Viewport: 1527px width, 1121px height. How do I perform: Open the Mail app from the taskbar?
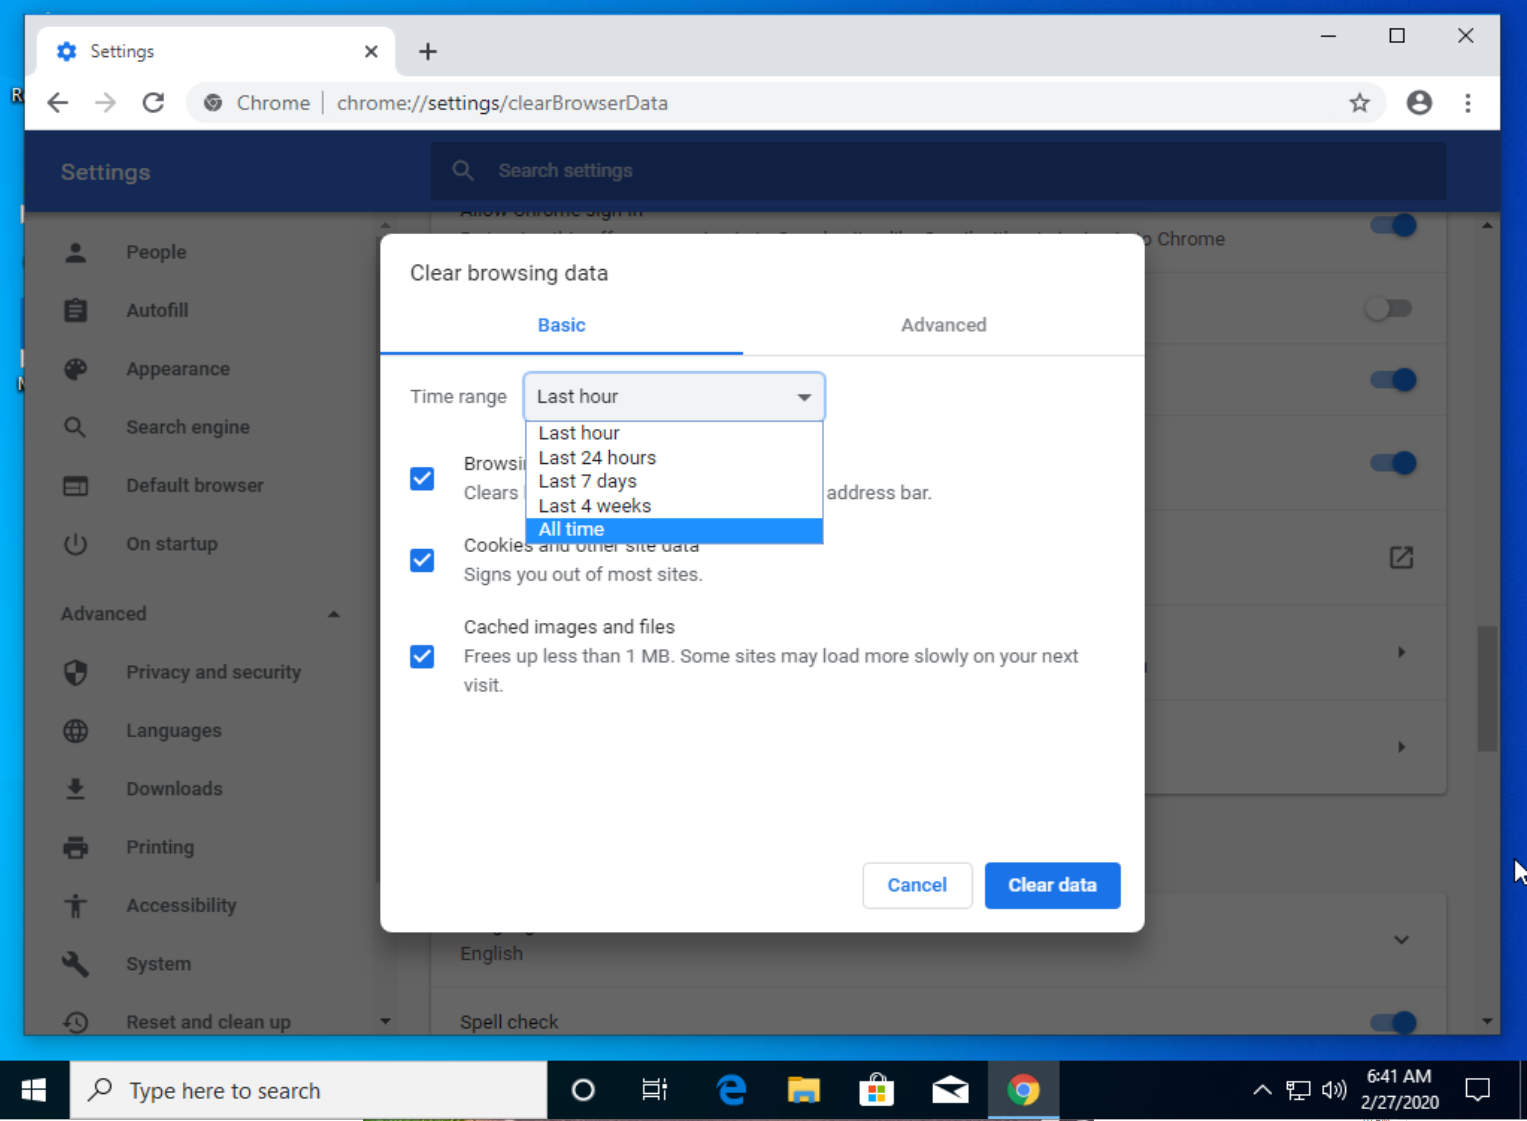point(950,1090)
